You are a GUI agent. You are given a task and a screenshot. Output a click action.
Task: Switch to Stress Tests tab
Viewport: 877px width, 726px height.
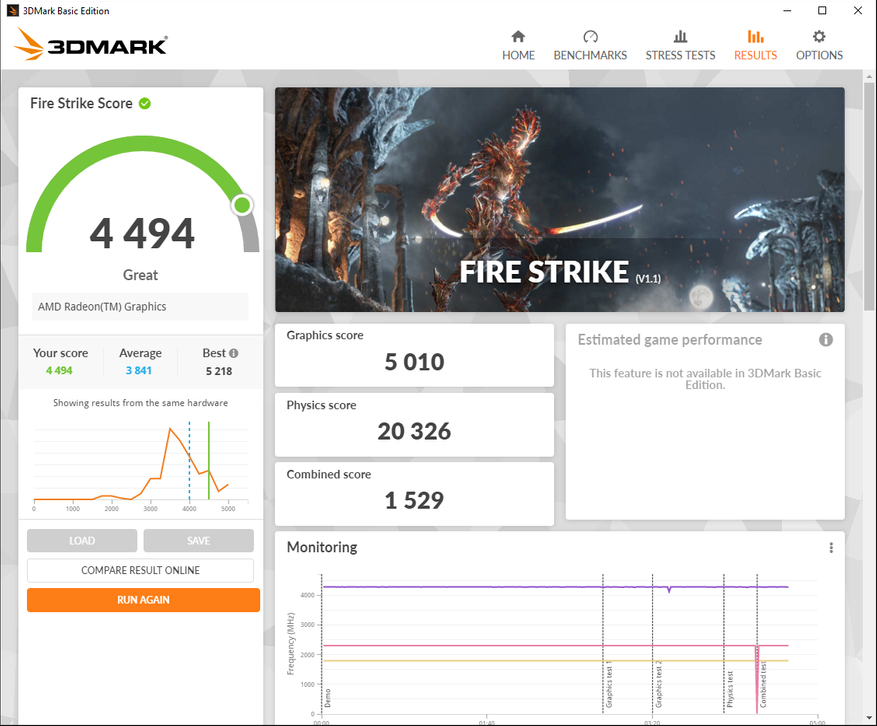pos(680,45)
